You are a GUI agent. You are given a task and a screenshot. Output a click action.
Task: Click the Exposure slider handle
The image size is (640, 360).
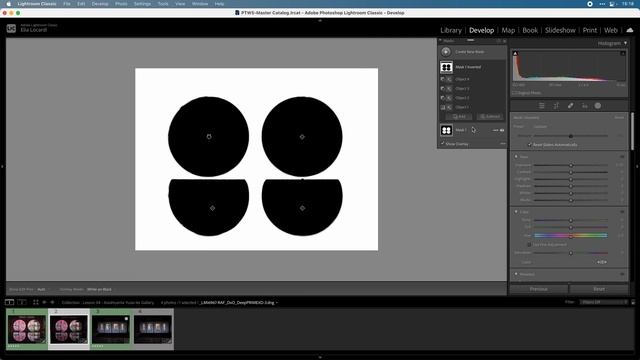[x=571, y=165]
